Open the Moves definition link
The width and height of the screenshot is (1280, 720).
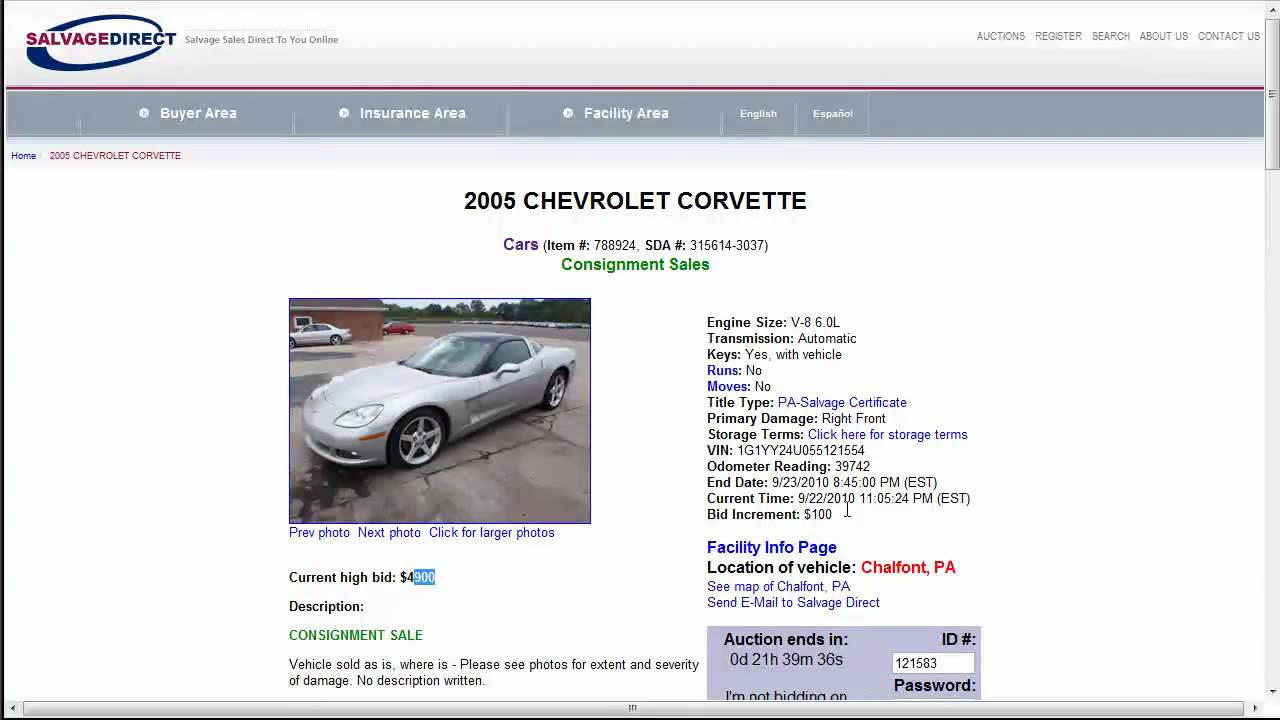click(x=728, y=387)
